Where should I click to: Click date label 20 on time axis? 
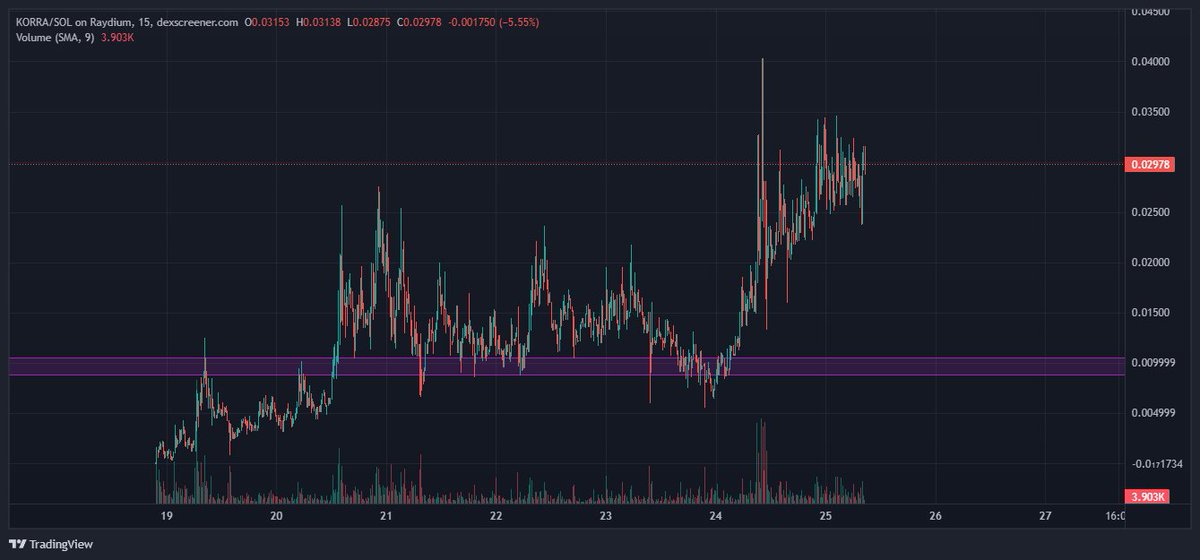tap(277, 516)
